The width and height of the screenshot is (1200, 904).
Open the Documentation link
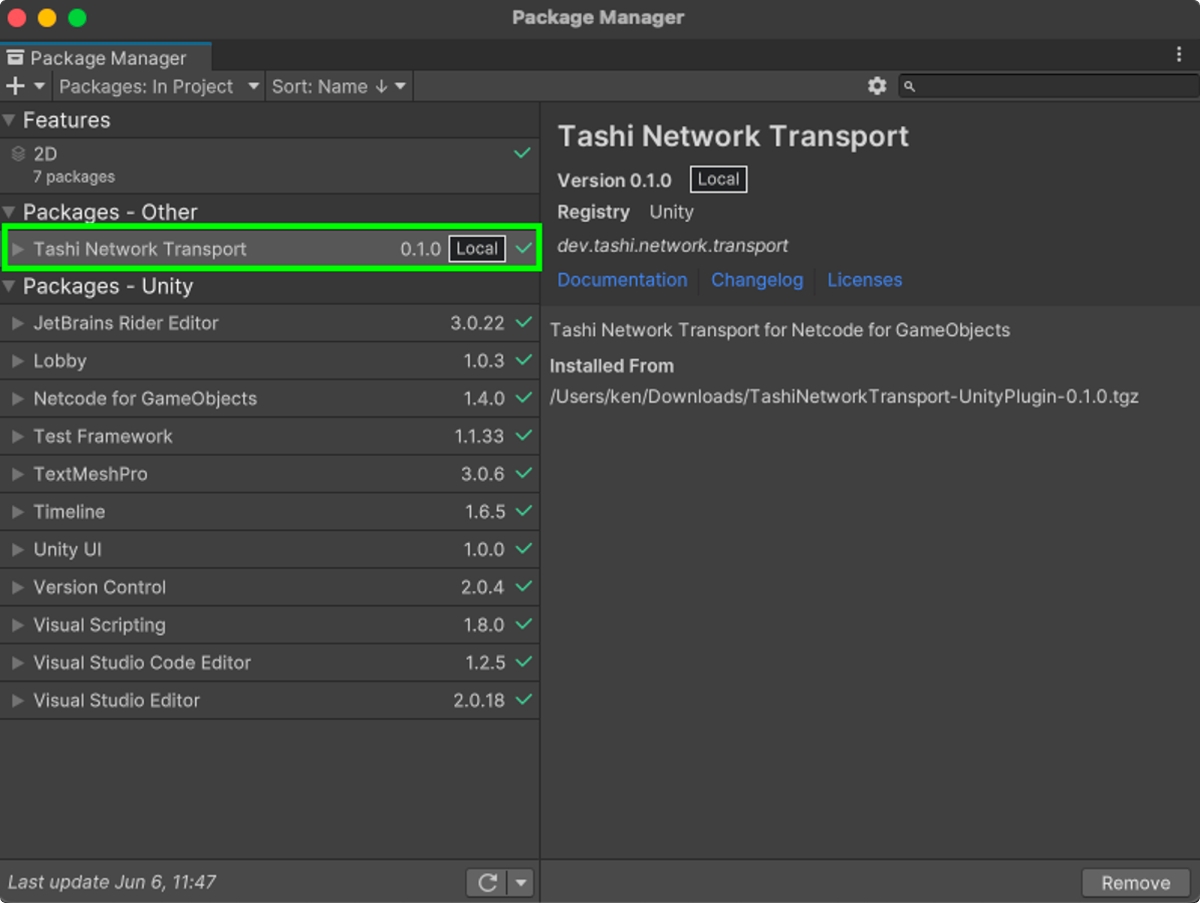coord(622,280)
